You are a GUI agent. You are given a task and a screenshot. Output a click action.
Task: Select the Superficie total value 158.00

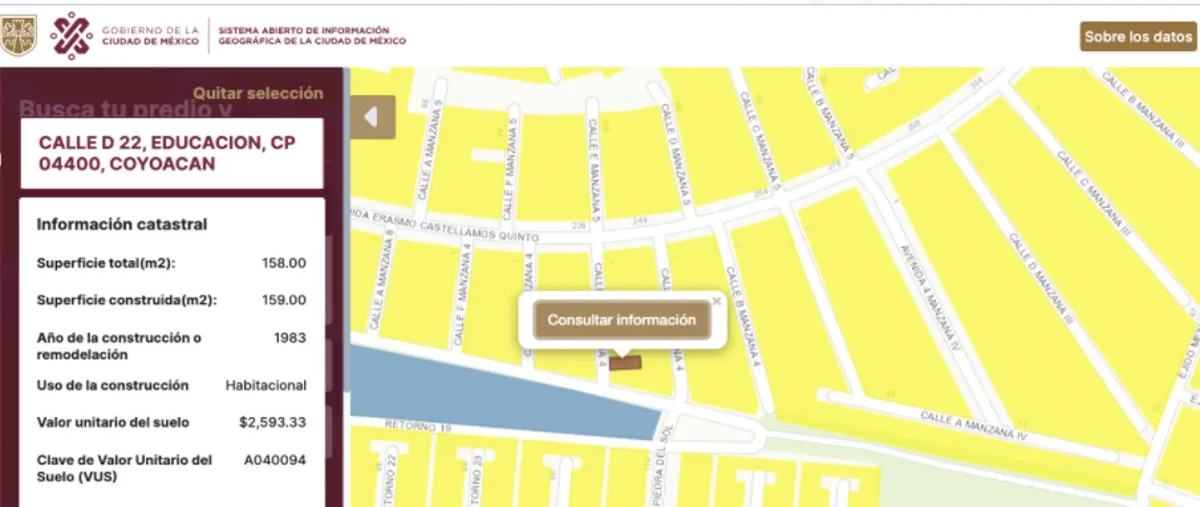coord(283,263)
